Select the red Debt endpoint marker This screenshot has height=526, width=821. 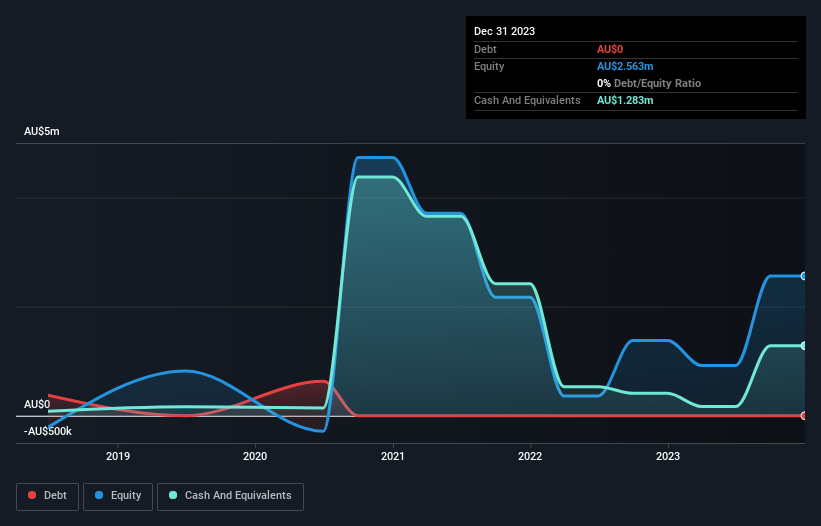[804, 416]
